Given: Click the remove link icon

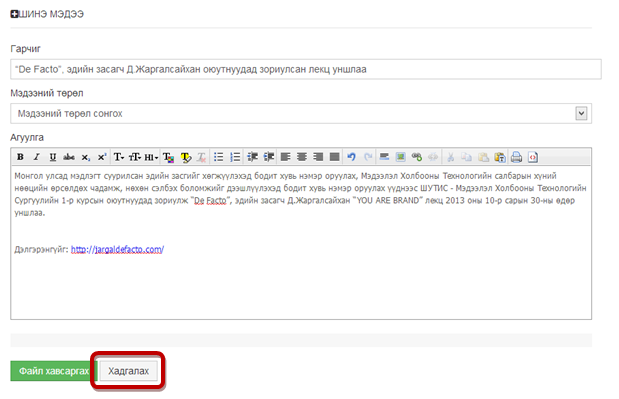Looking at the screenshot, I should tap(433, 157).
